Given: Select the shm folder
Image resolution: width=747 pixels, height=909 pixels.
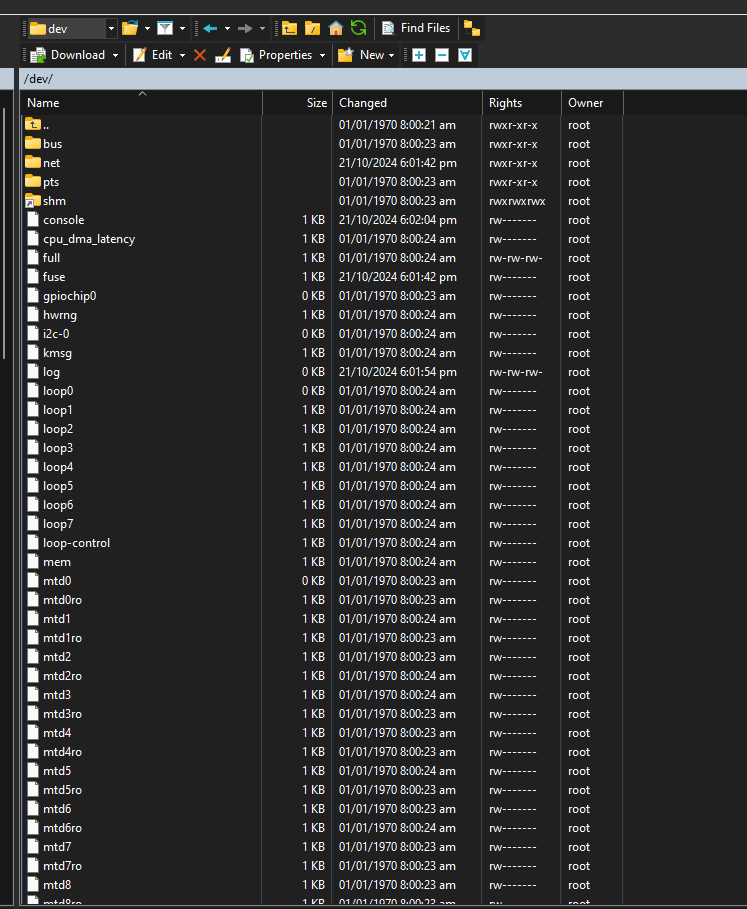Looking at the screenshot, I should [54, 201].
